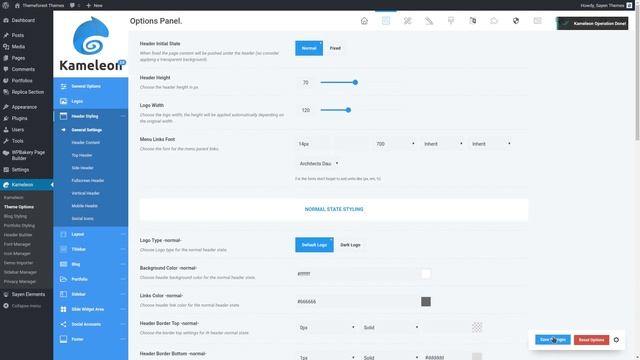Open Side Header submenu item
640x360 pixels.
tap(82, 168)
